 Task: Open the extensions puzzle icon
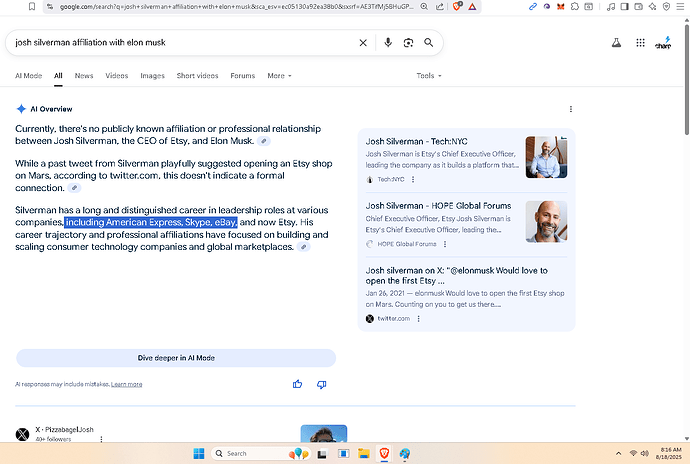575,7
